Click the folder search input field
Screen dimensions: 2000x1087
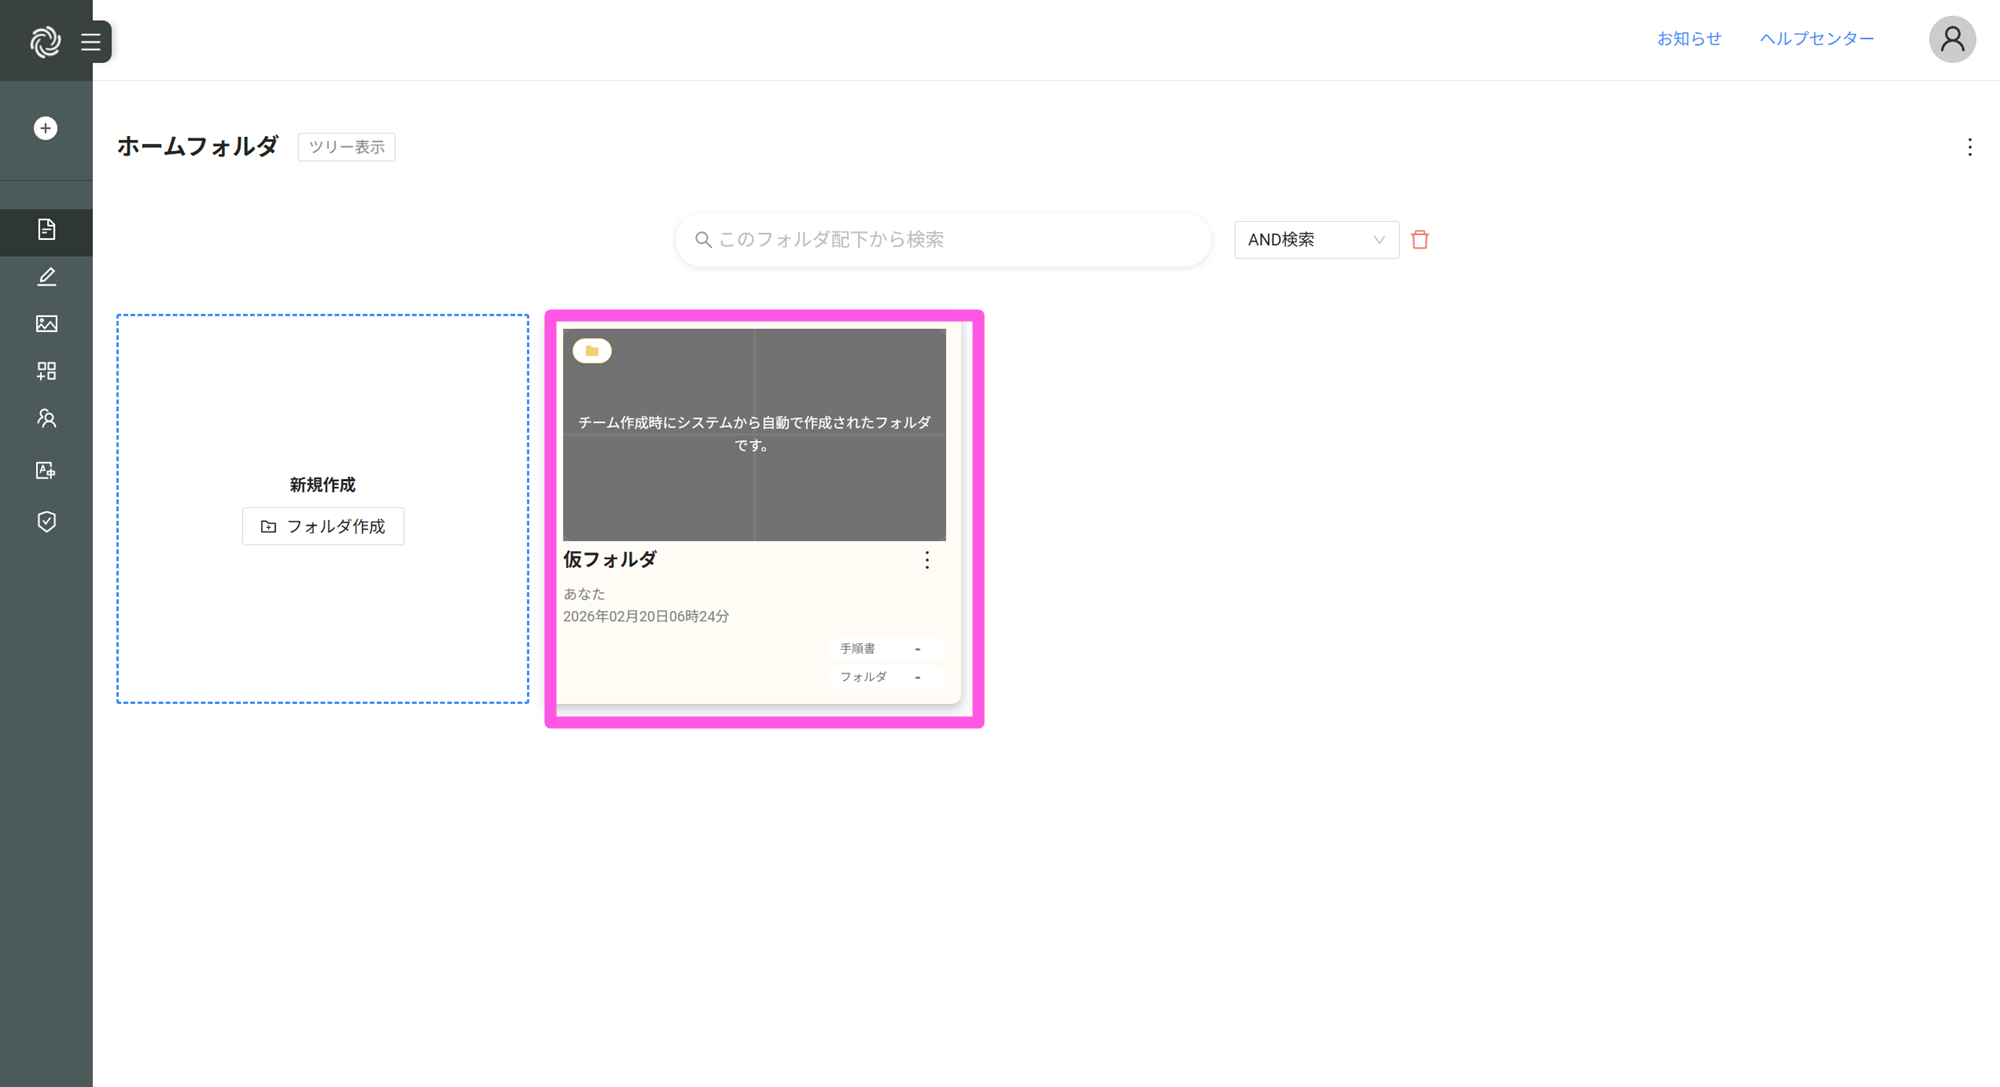coord(943,240)
